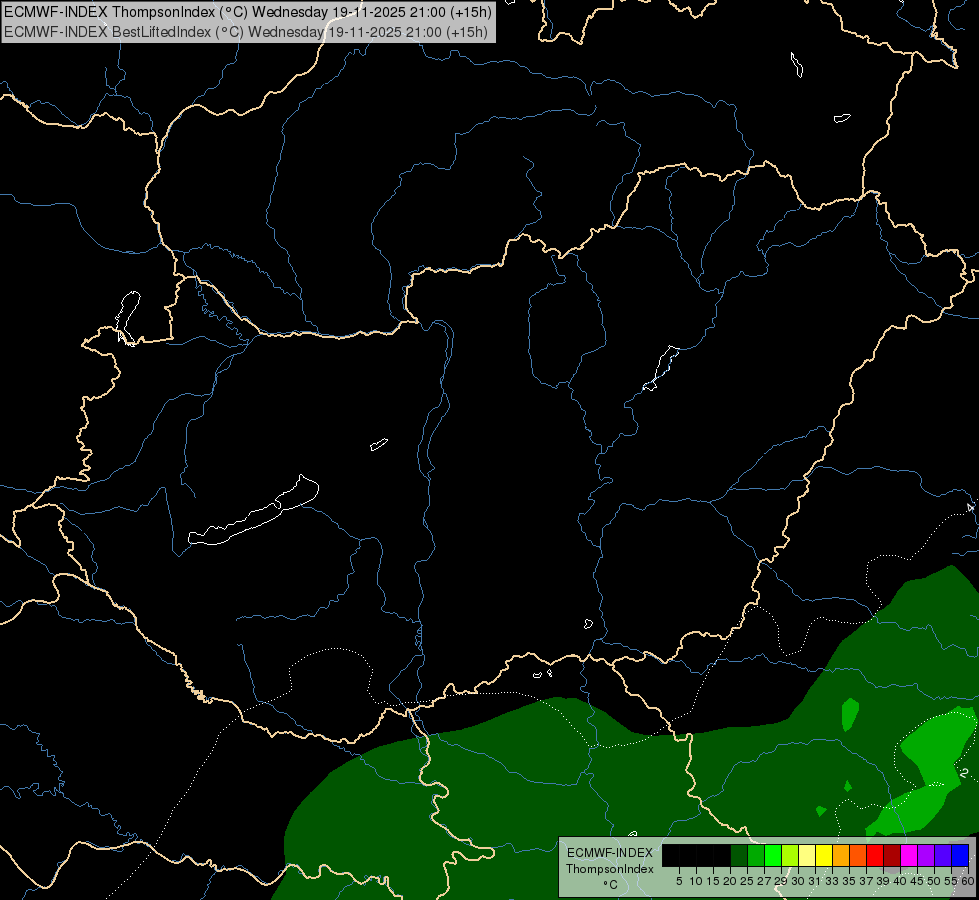Click the ECMWF-INDEX BestLiftedIndex title line
The width and height of the screenshot is (979, 900).
tap(246, 32)
